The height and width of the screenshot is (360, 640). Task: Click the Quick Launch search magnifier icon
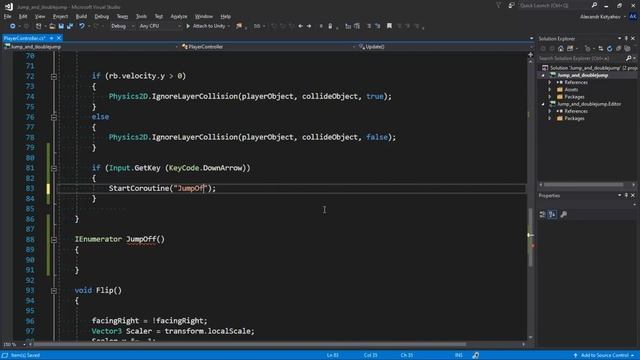point(594,5)
